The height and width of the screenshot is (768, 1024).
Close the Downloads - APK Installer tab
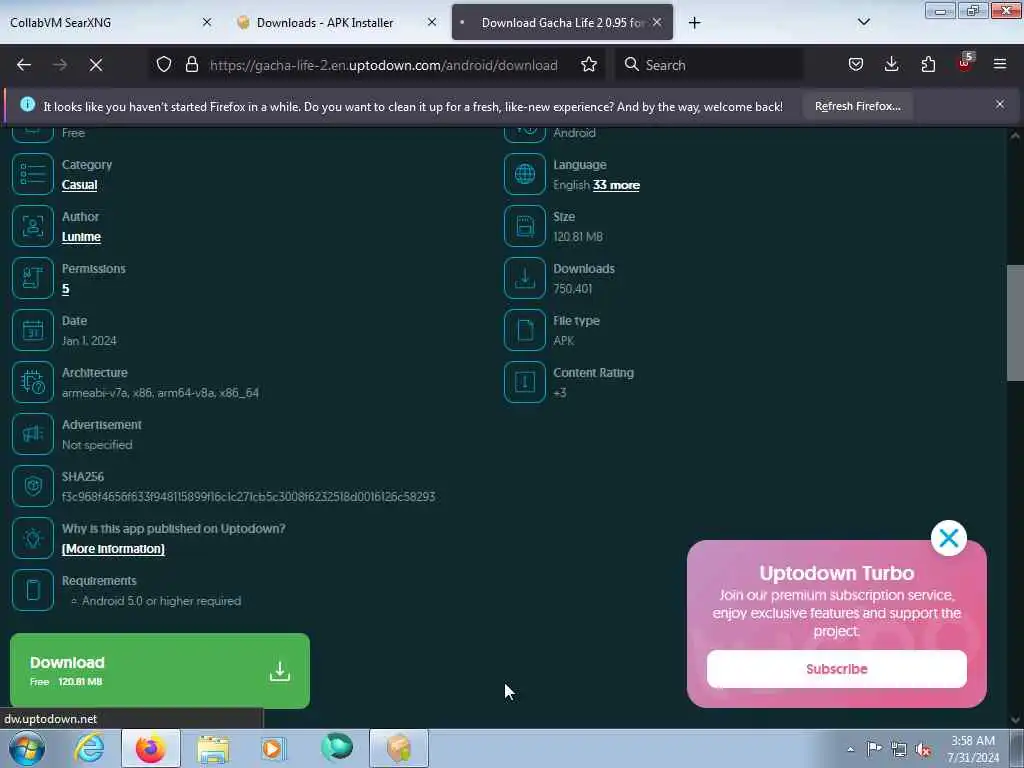pos(432,22)
